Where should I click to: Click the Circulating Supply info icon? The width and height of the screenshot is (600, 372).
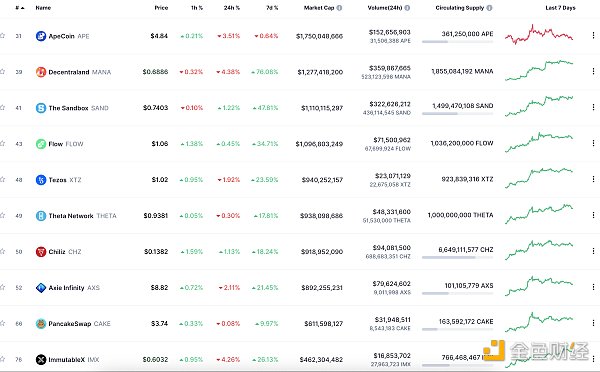click(x=489, y=8)
